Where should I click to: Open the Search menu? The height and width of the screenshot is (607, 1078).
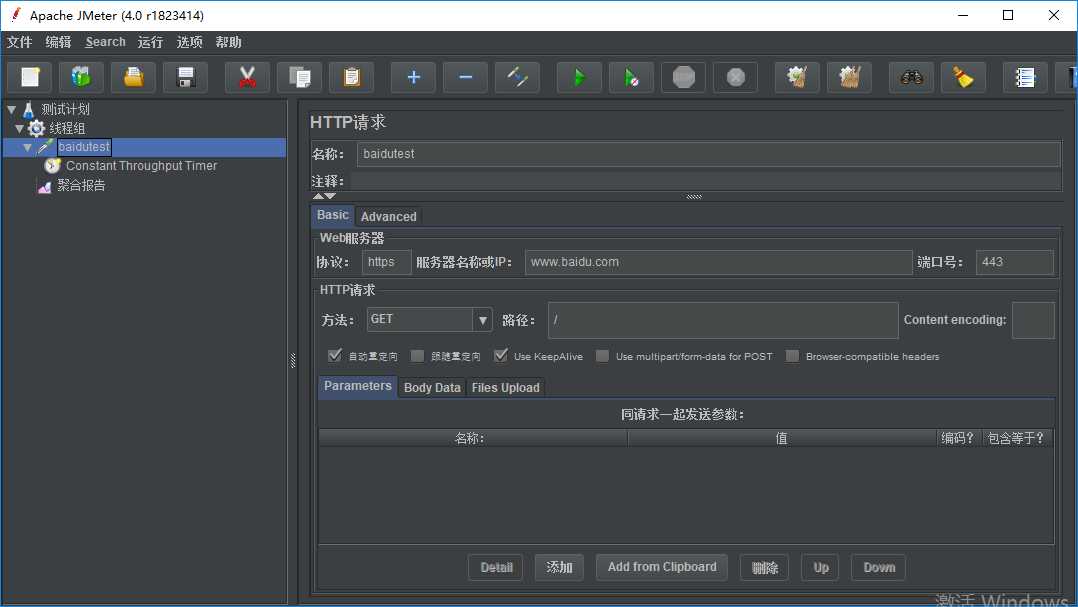coord(105,42)
